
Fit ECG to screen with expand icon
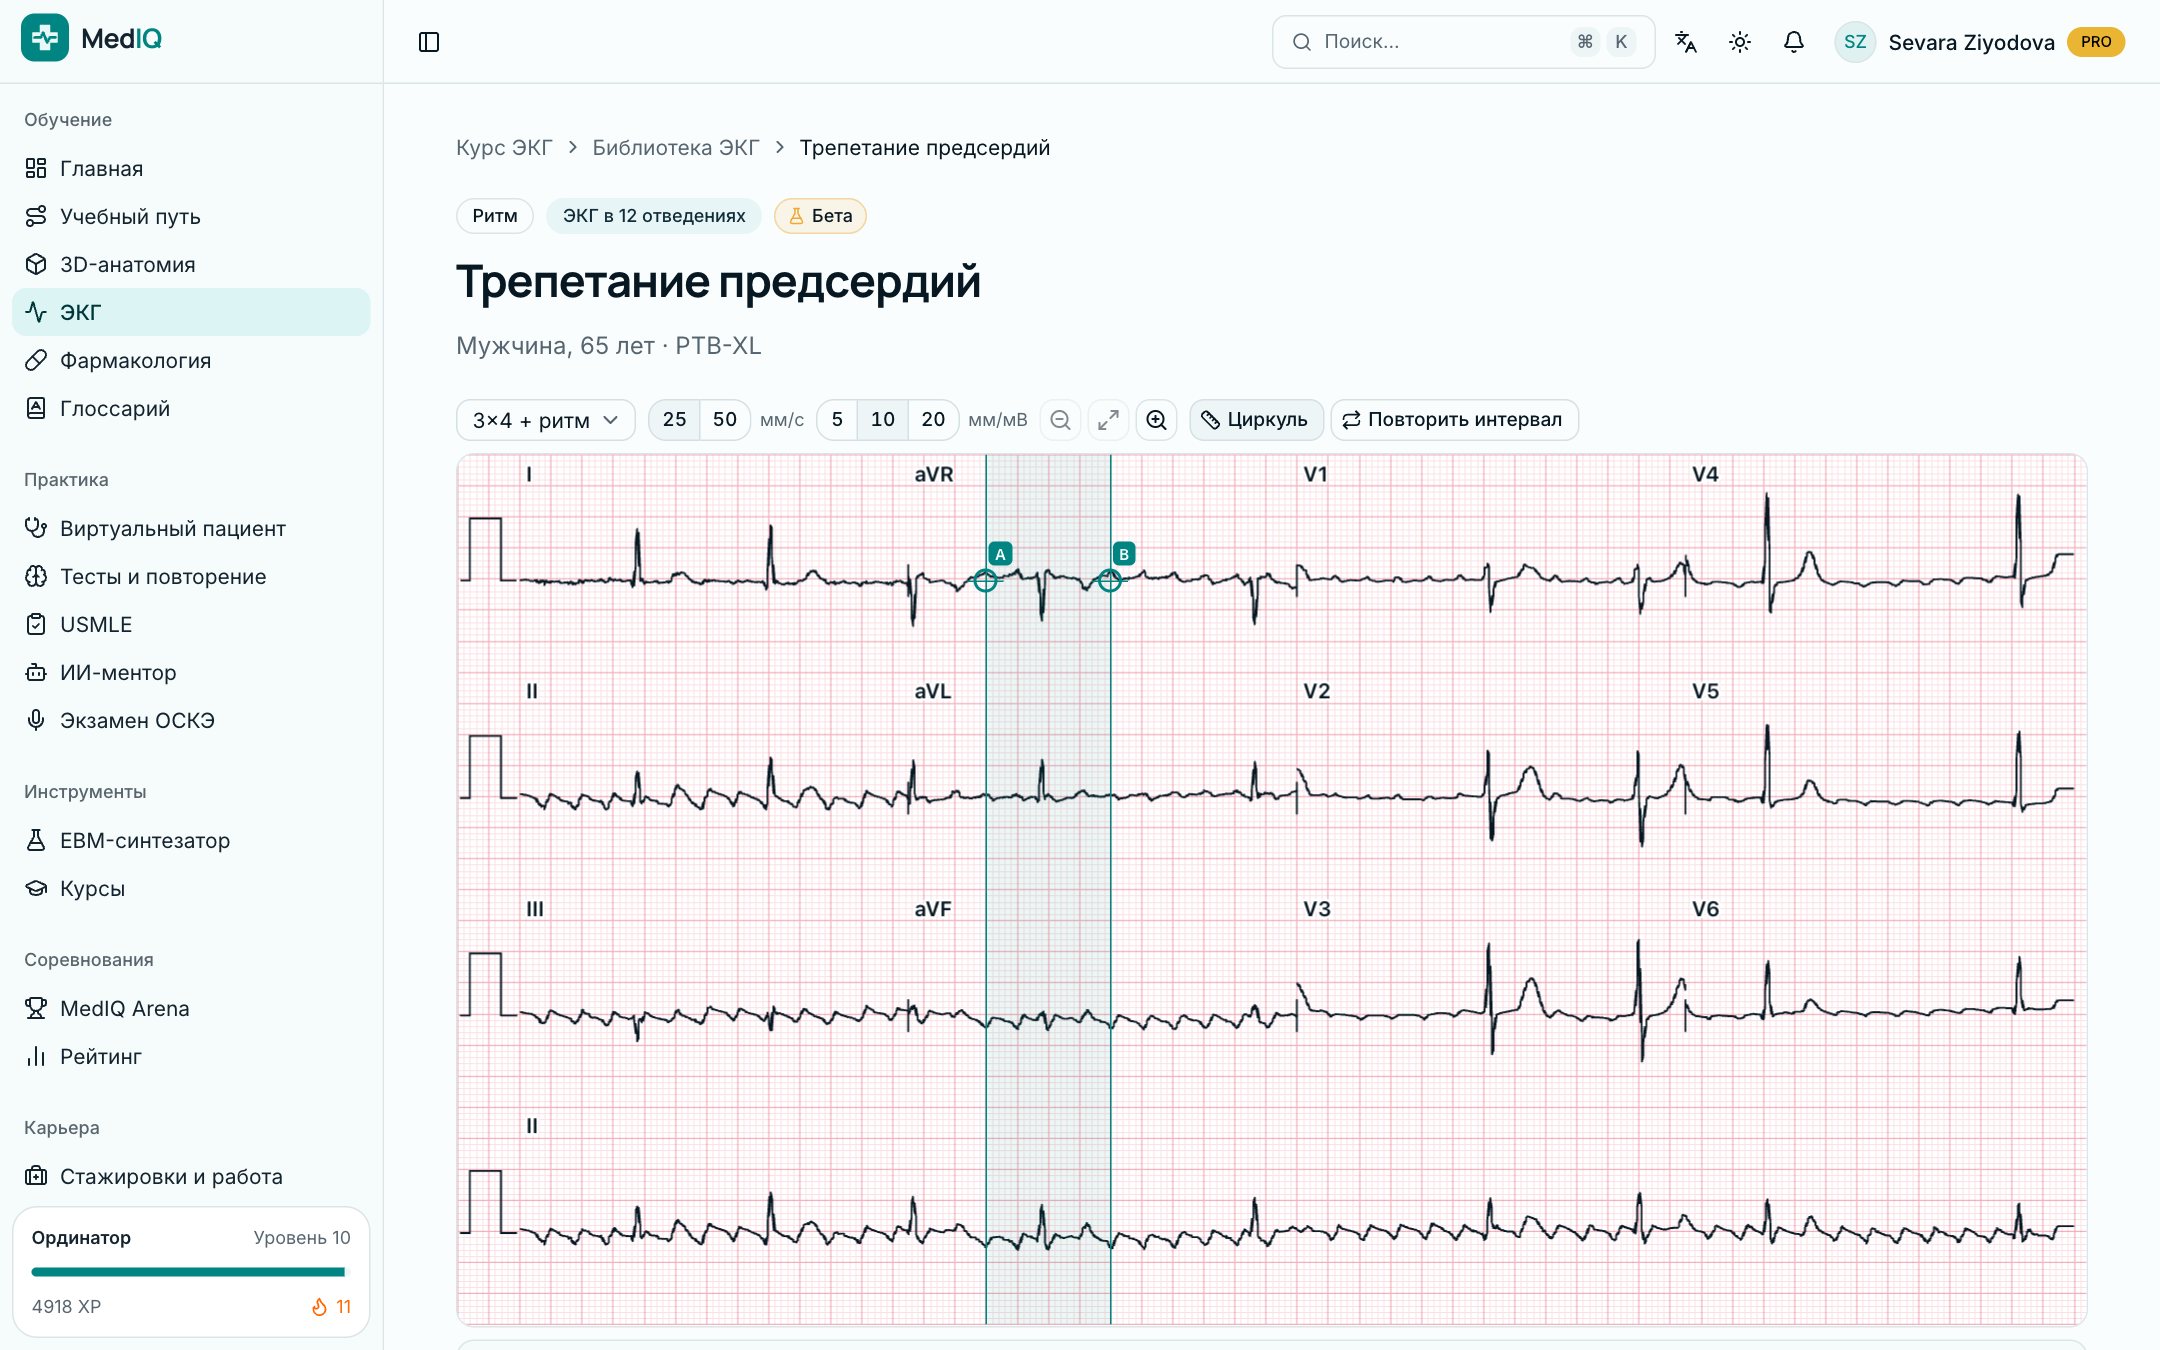(1109, 420)
